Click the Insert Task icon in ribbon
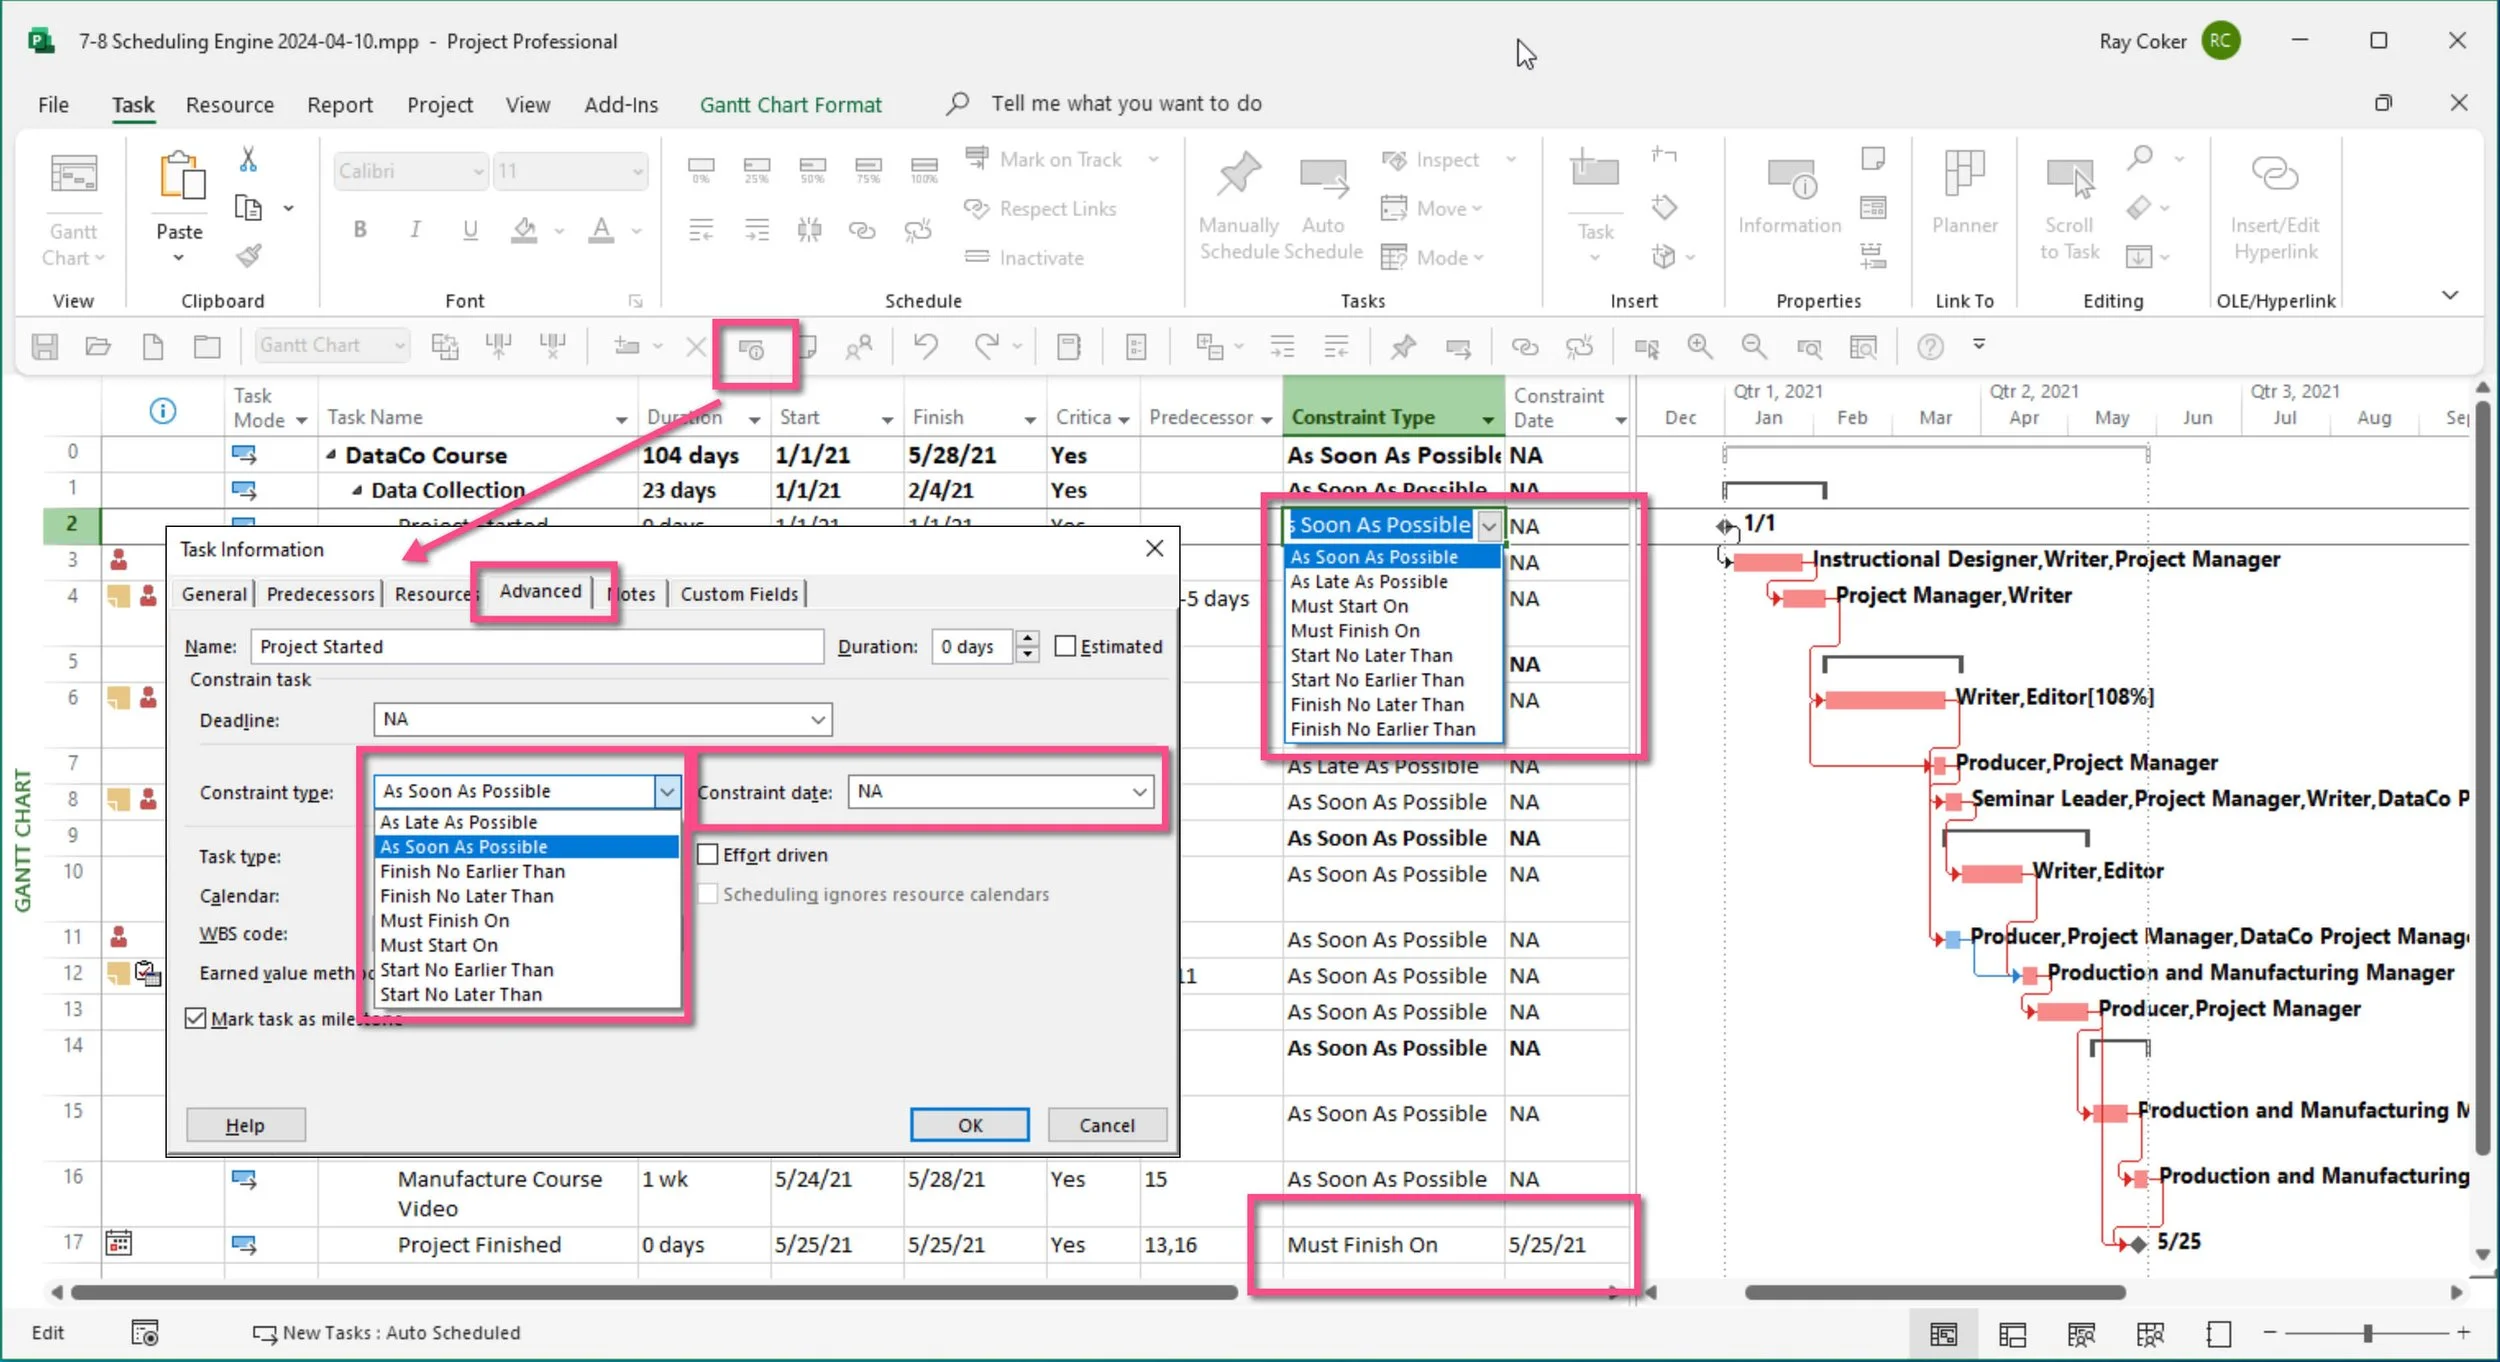Screen dimensions: 2500x1362 (x=1595, y=170)
